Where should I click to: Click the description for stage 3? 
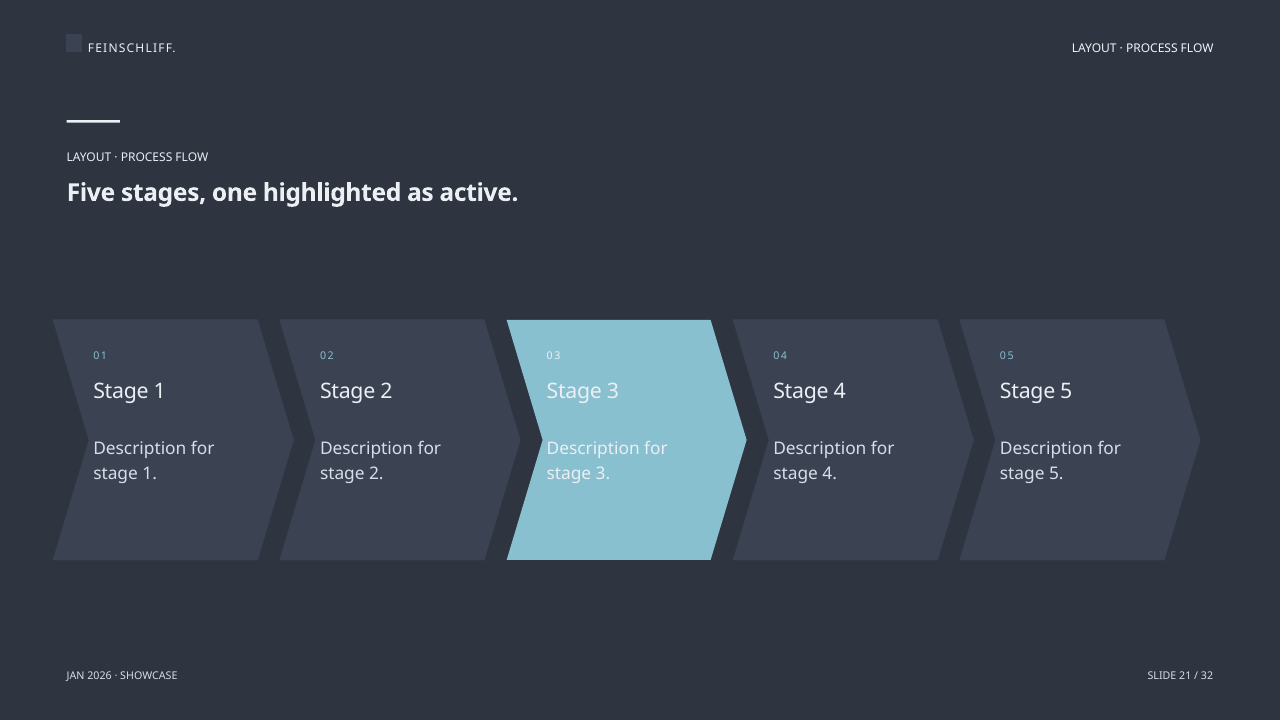tap(607, 460)
